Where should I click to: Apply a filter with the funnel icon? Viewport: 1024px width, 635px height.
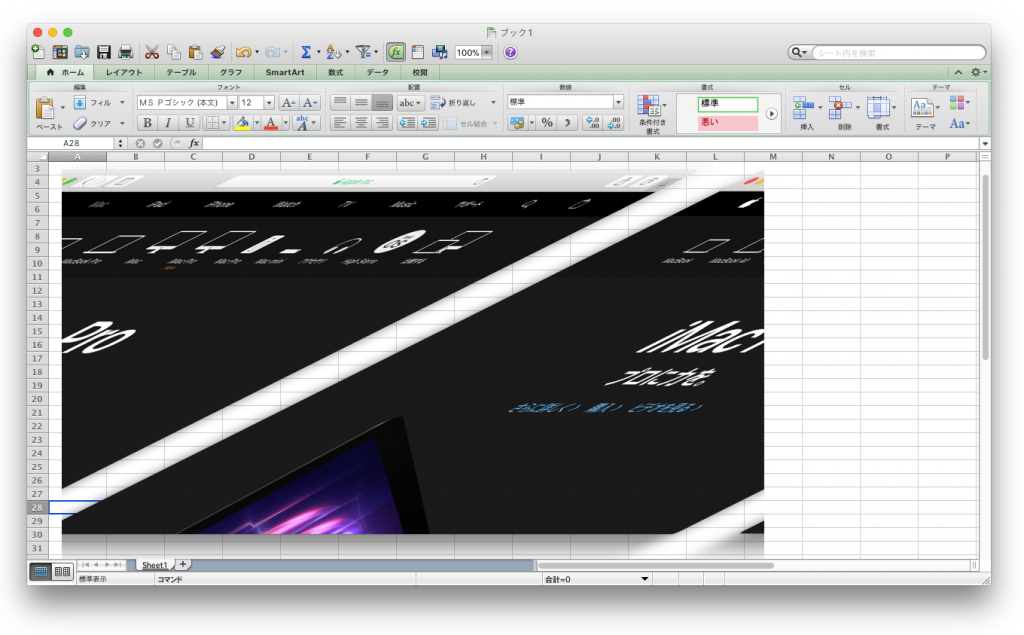(363, 52)
